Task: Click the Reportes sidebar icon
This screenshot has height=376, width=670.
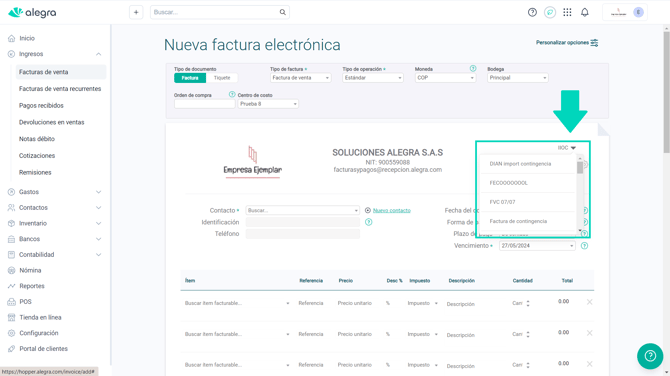Action: pos(12,286)
